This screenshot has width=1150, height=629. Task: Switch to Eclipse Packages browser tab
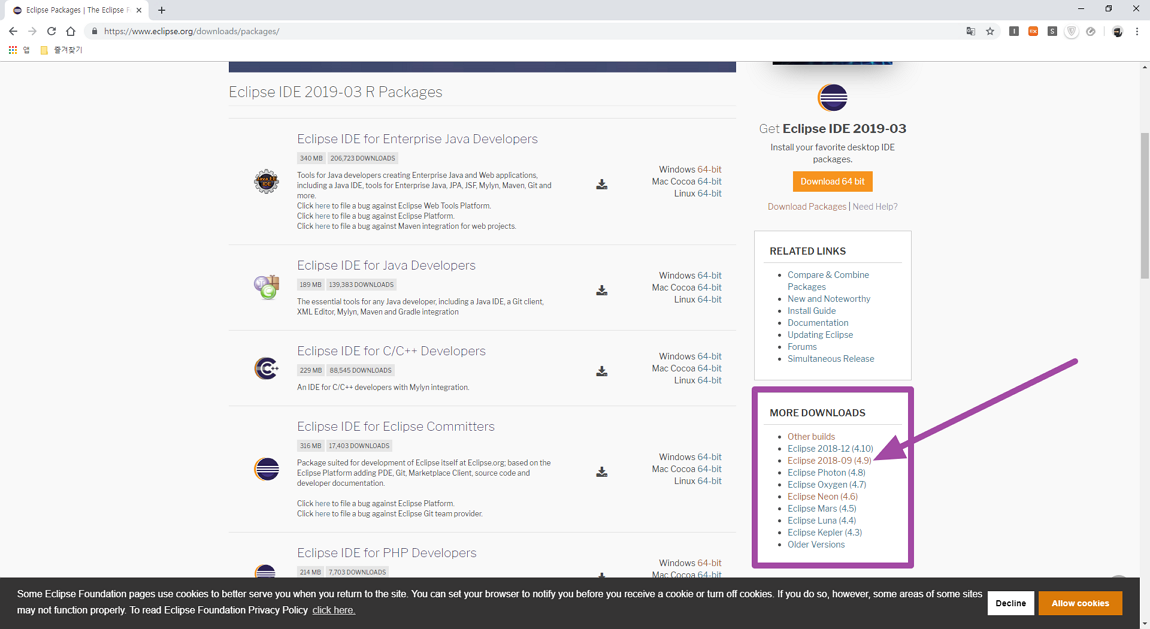pos(76,10)
